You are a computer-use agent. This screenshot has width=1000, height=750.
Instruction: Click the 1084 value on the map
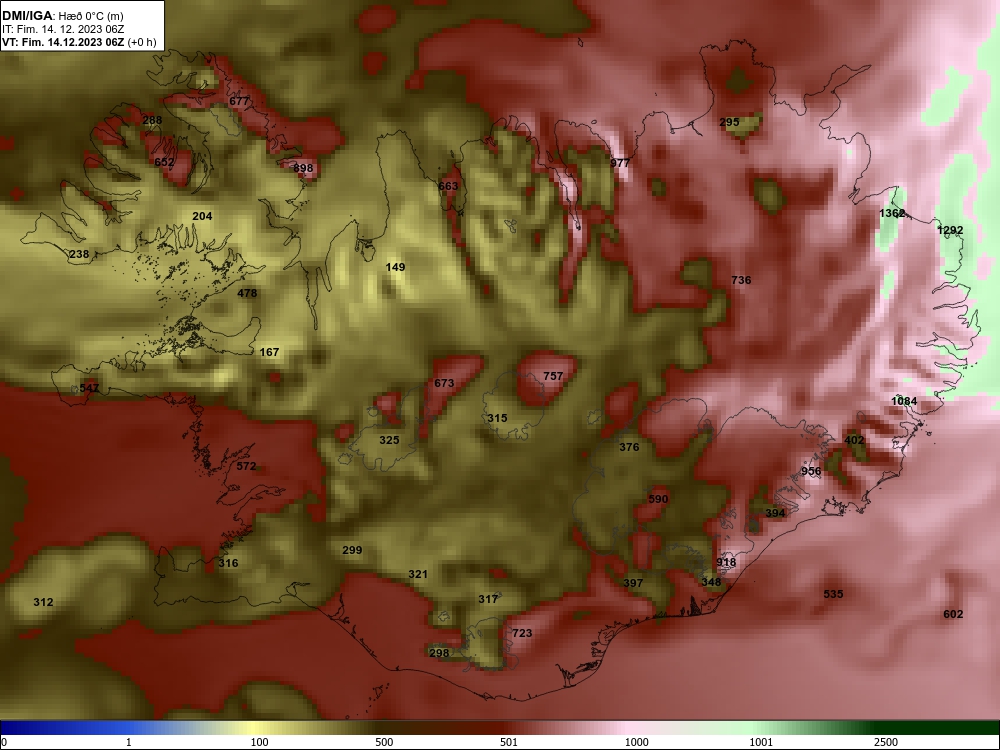tap(904, 401)
